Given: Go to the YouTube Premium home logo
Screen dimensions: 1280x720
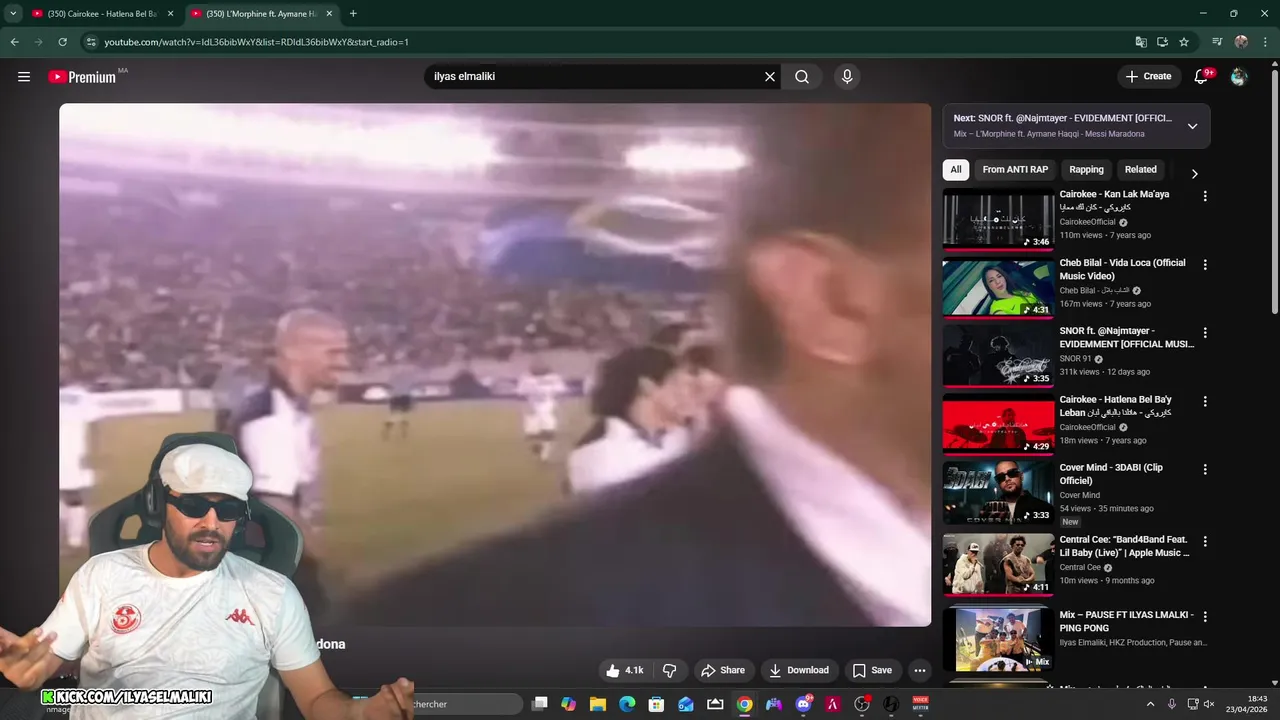Looking at the screenshot, I should pyautogui.click(x=83, y=77).
